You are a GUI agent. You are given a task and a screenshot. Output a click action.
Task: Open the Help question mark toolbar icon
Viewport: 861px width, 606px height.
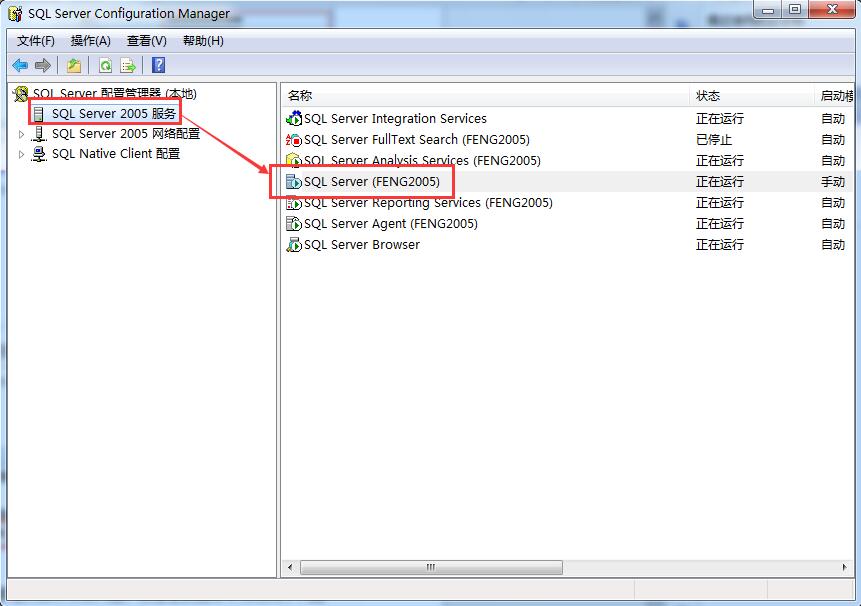[x=159, y=65]
